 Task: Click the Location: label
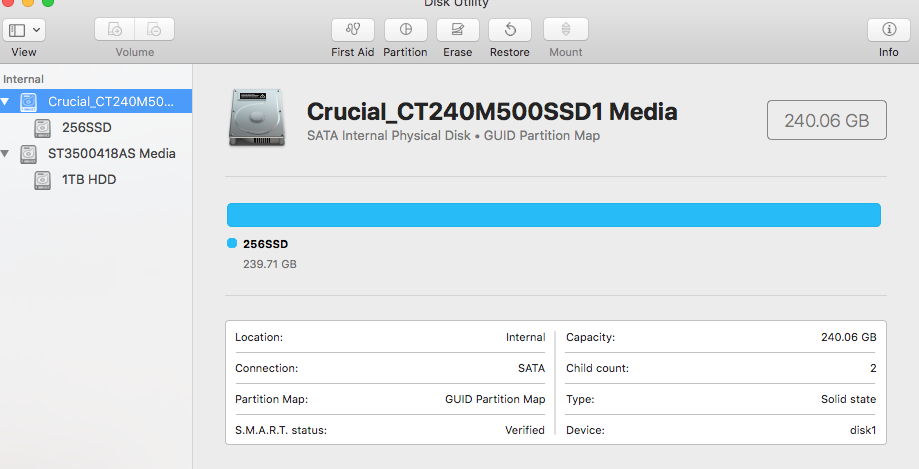click(258, 337)
